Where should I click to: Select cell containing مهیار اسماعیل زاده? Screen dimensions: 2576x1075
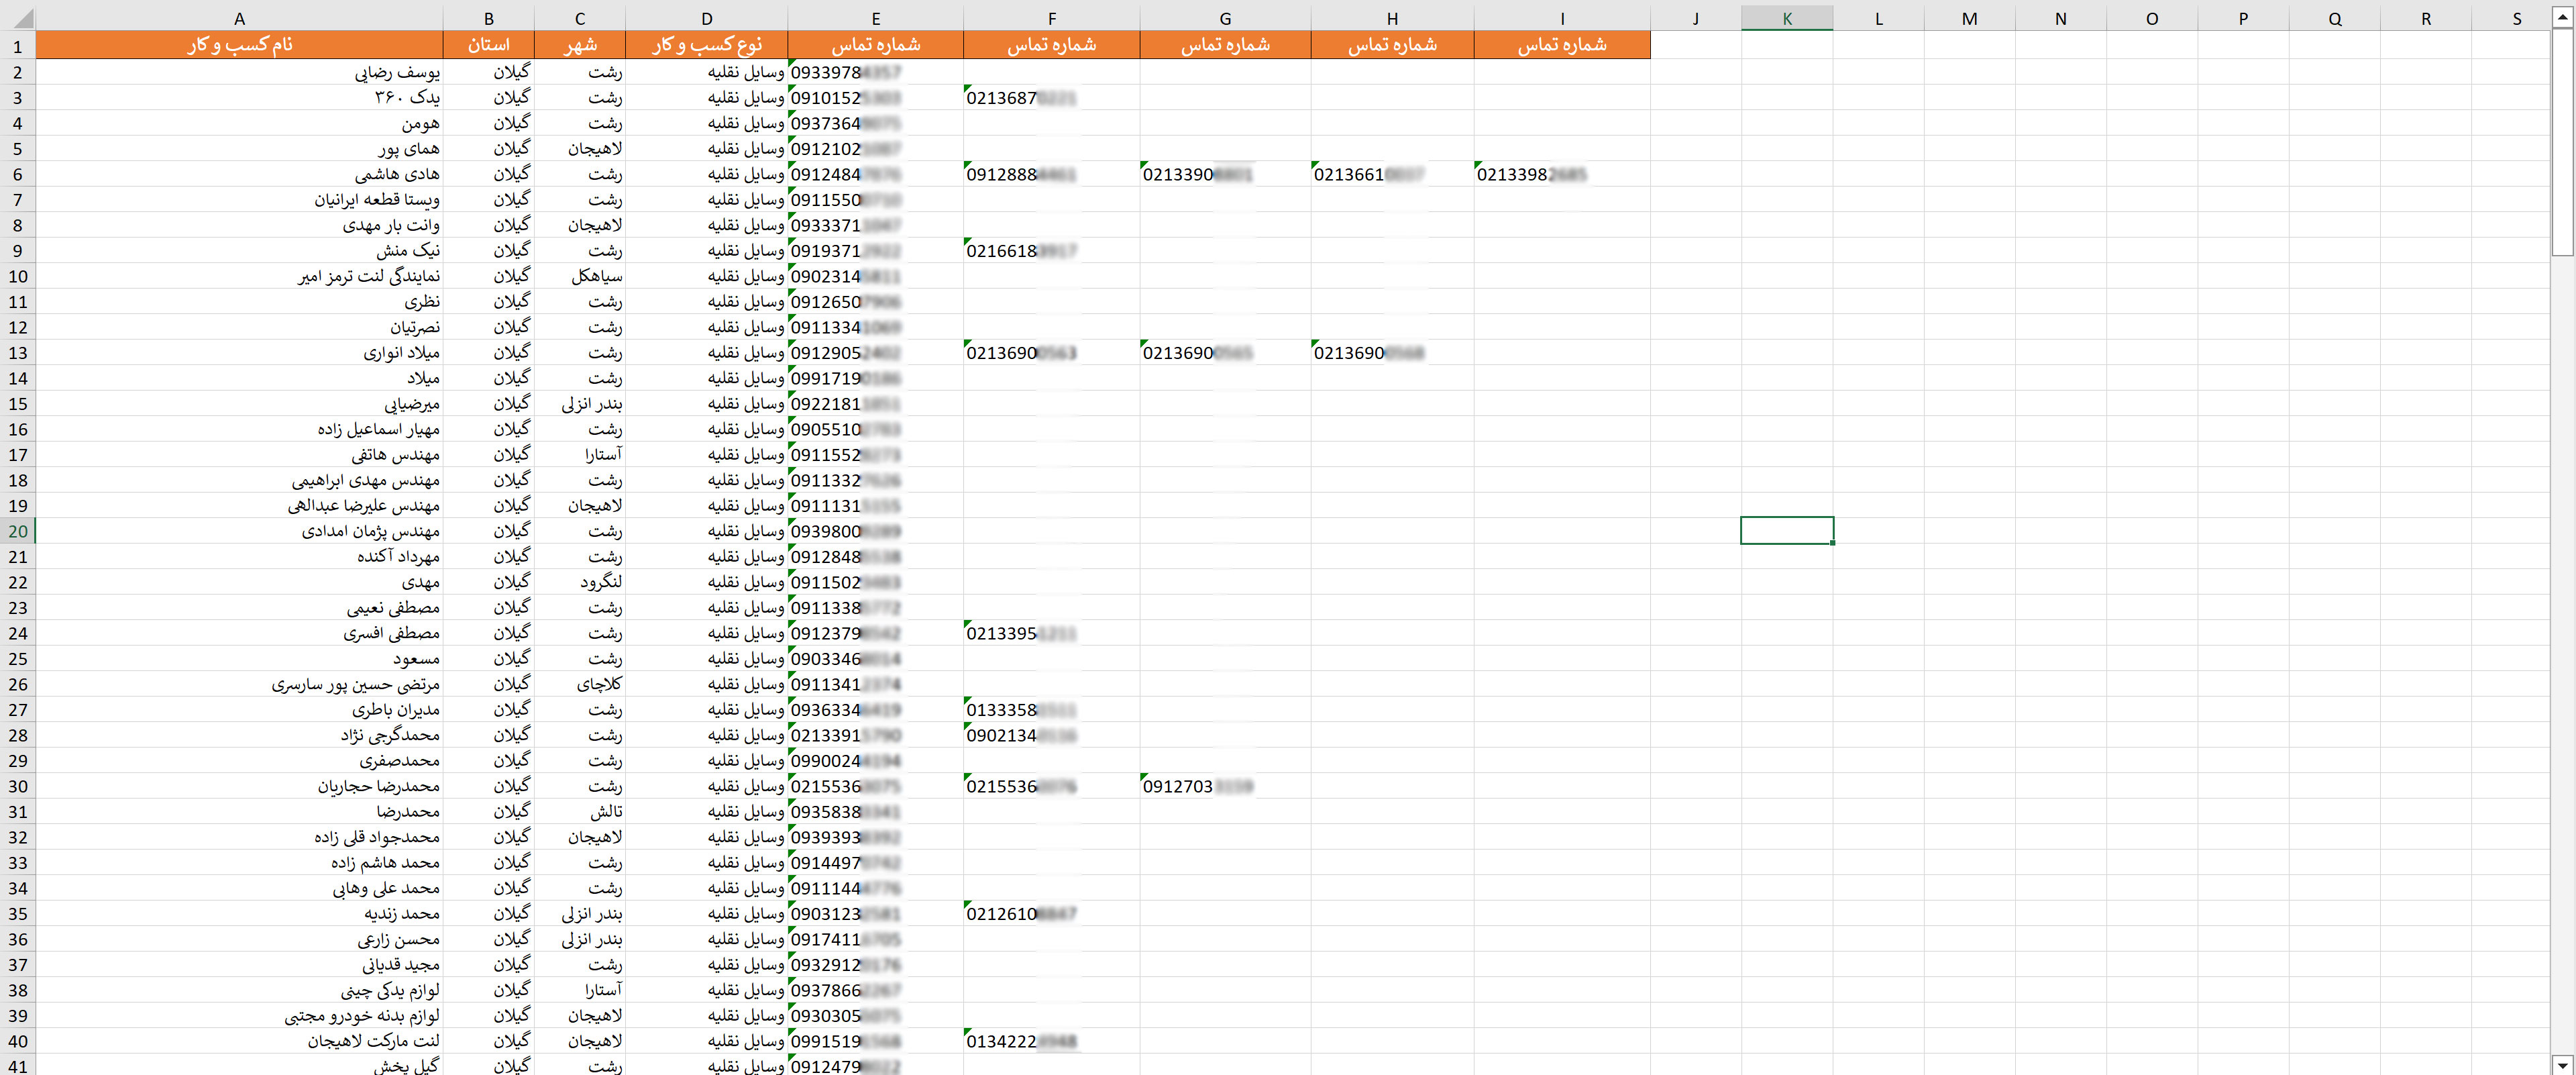click(239, 429)
